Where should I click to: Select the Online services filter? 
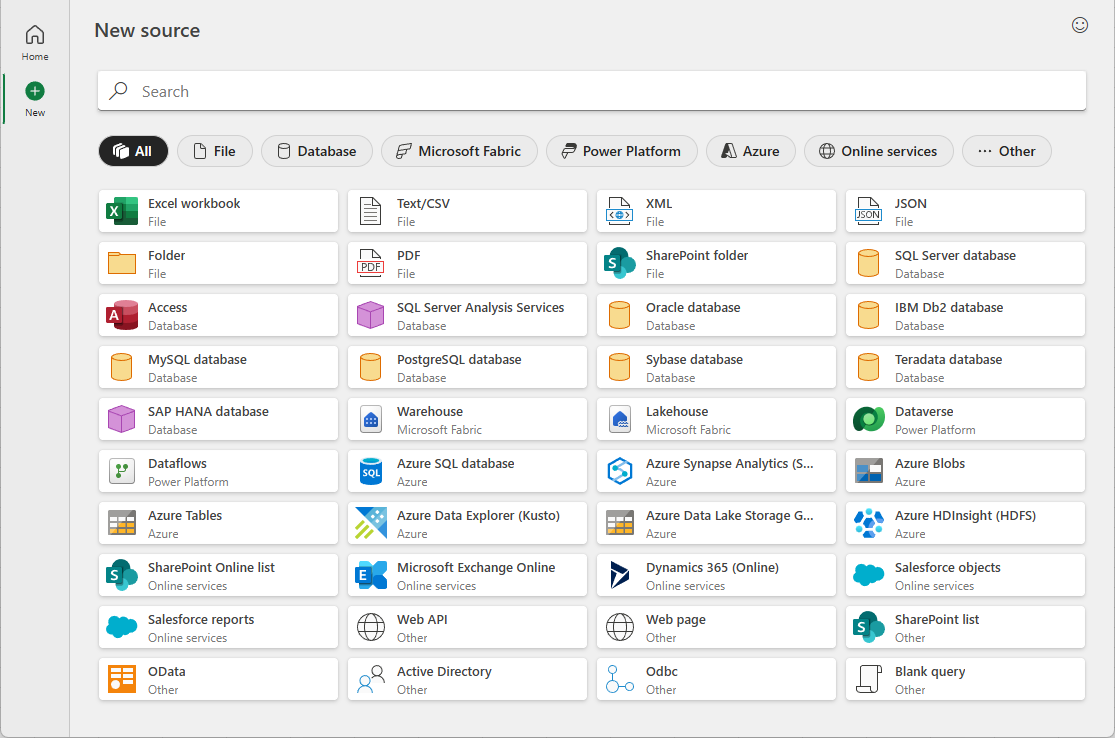point(878,151)
